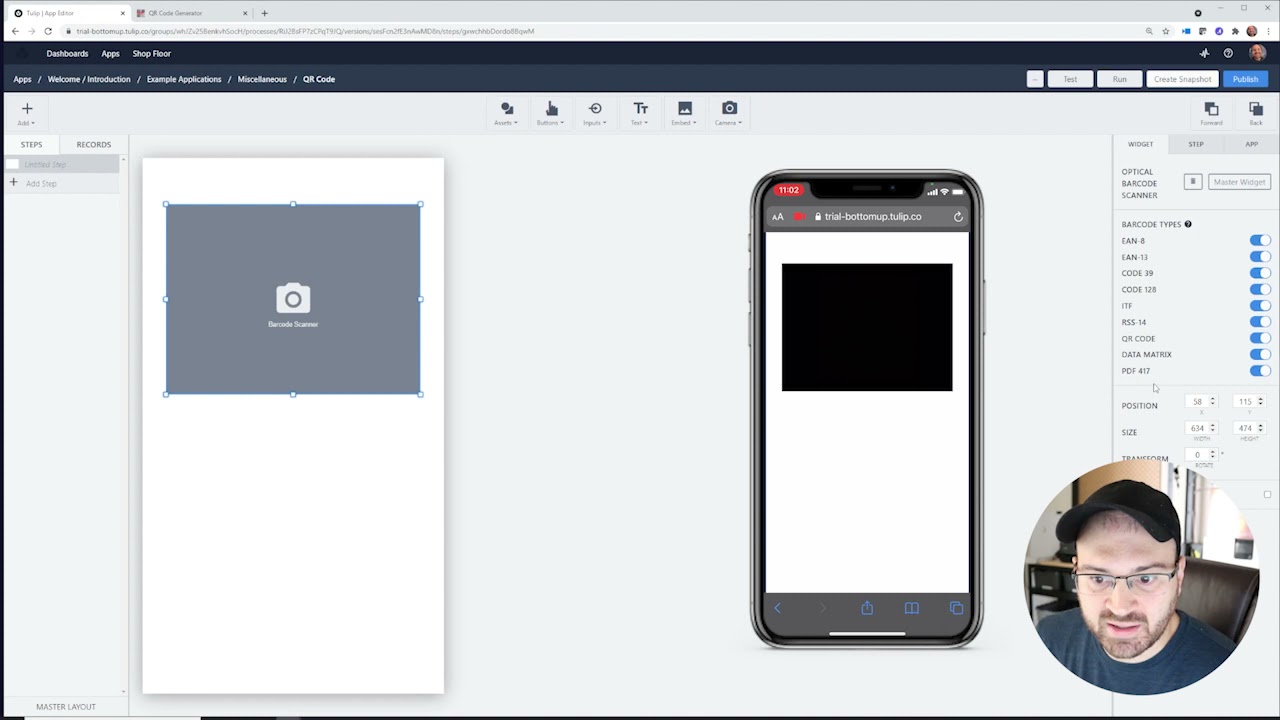Open the activity pulse icon in header
This screenshot has width=1280, height=720.
(1204, 53)
